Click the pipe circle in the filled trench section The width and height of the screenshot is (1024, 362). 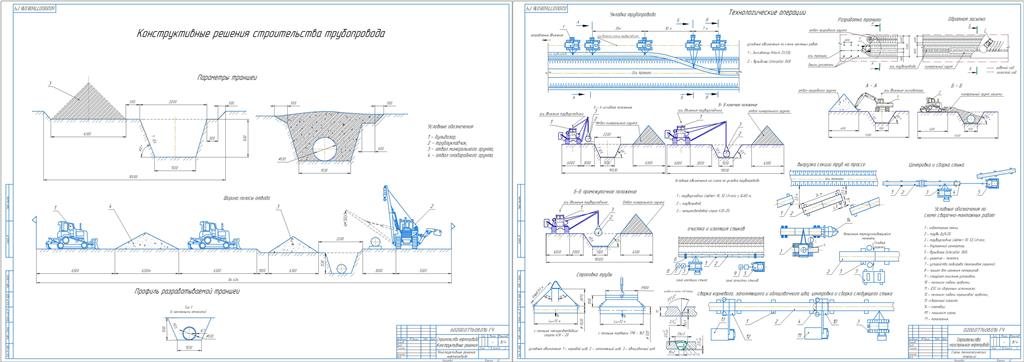[x=325, y=149]
